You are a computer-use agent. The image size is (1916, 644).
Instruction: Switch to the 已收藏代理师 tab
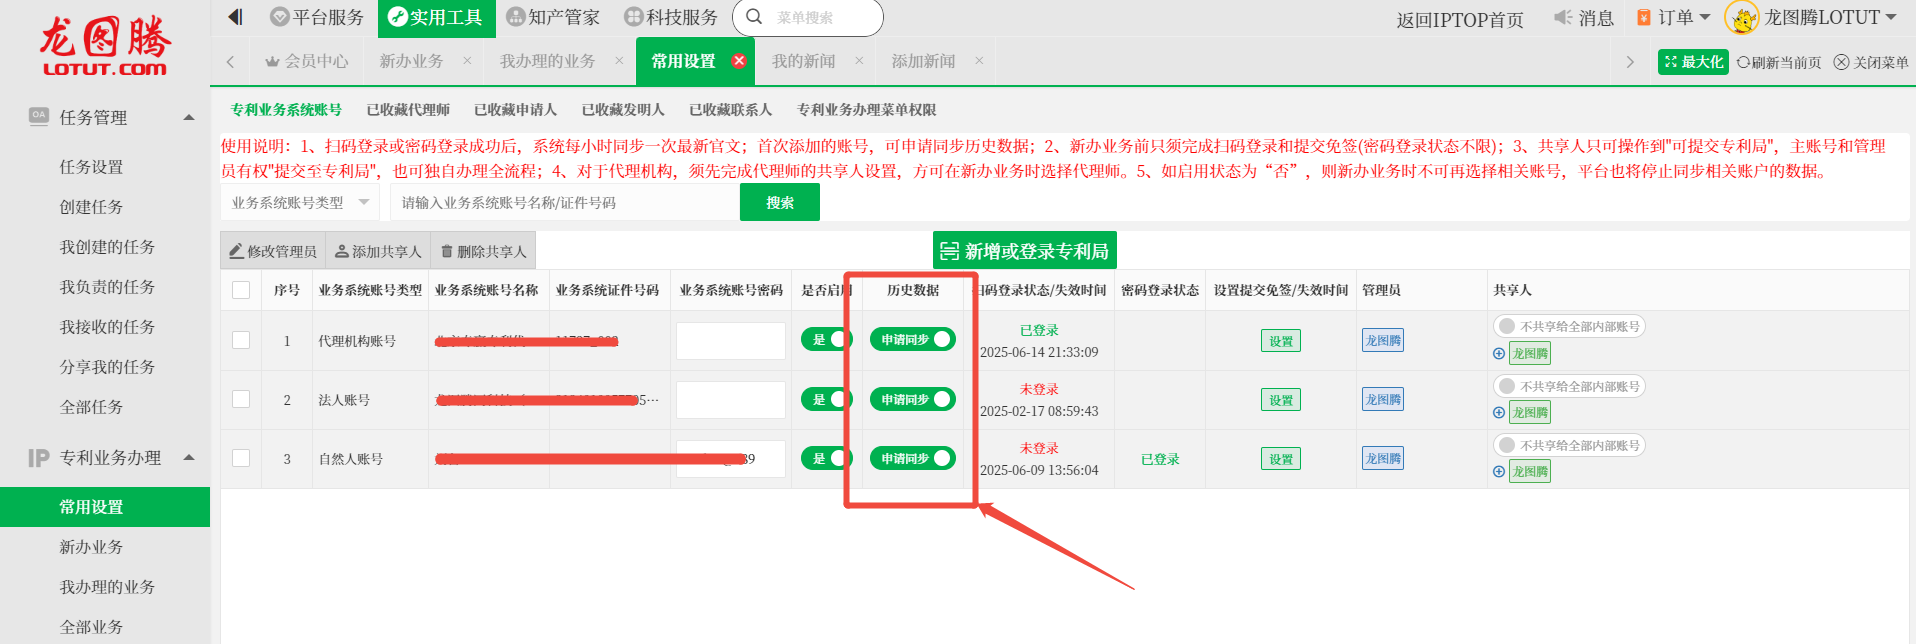pos(407,110)
